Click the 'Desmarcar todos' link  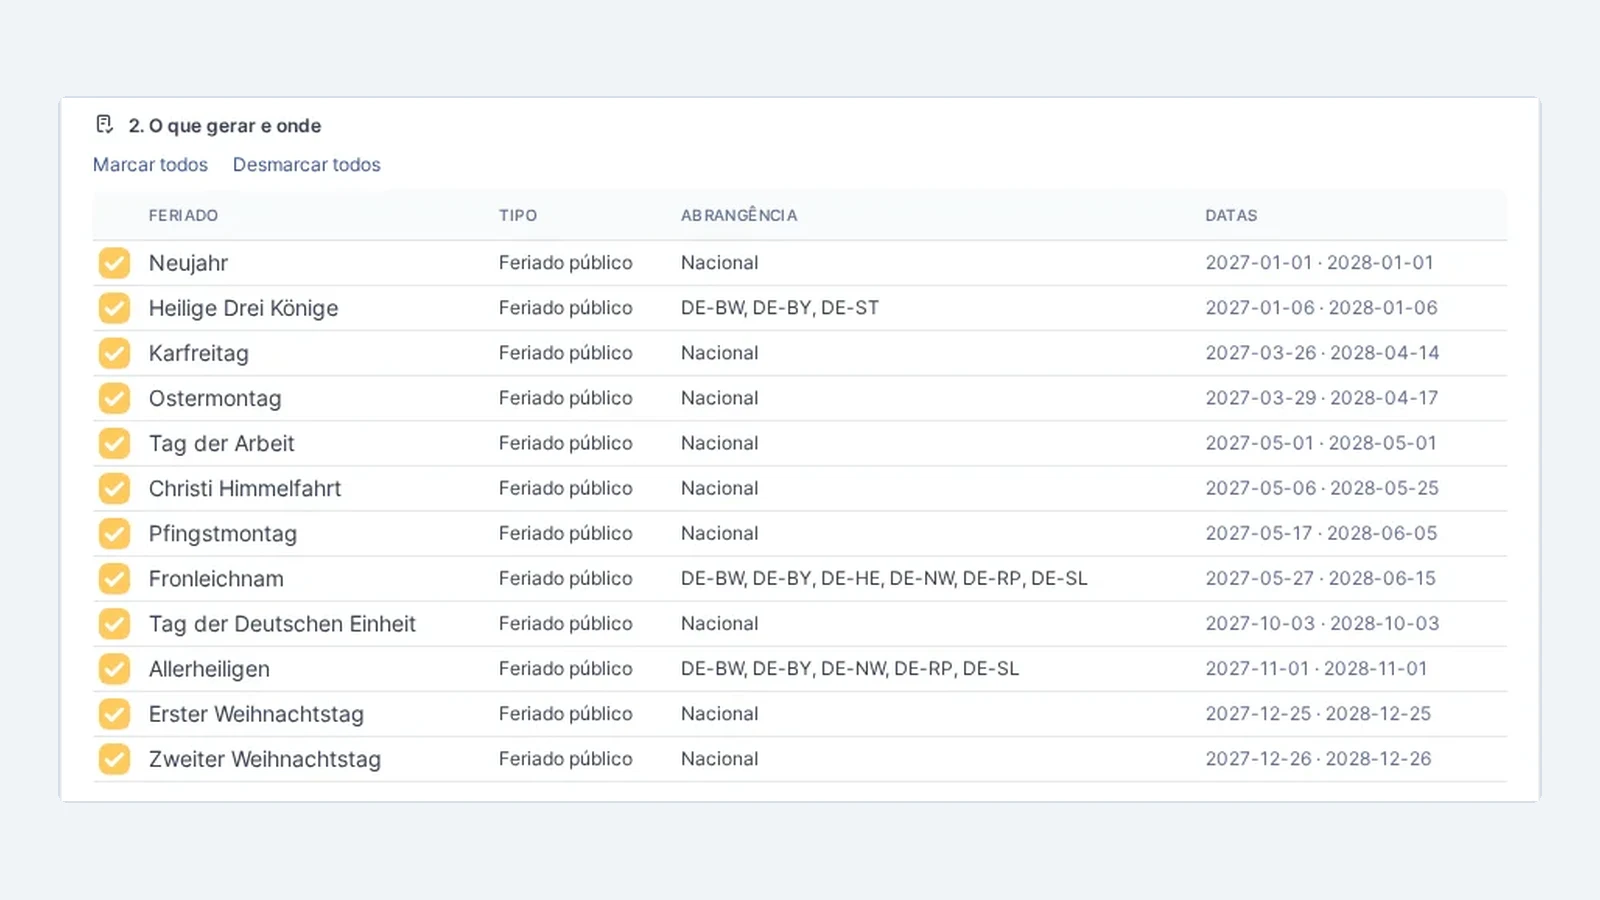tap(307, 165)
